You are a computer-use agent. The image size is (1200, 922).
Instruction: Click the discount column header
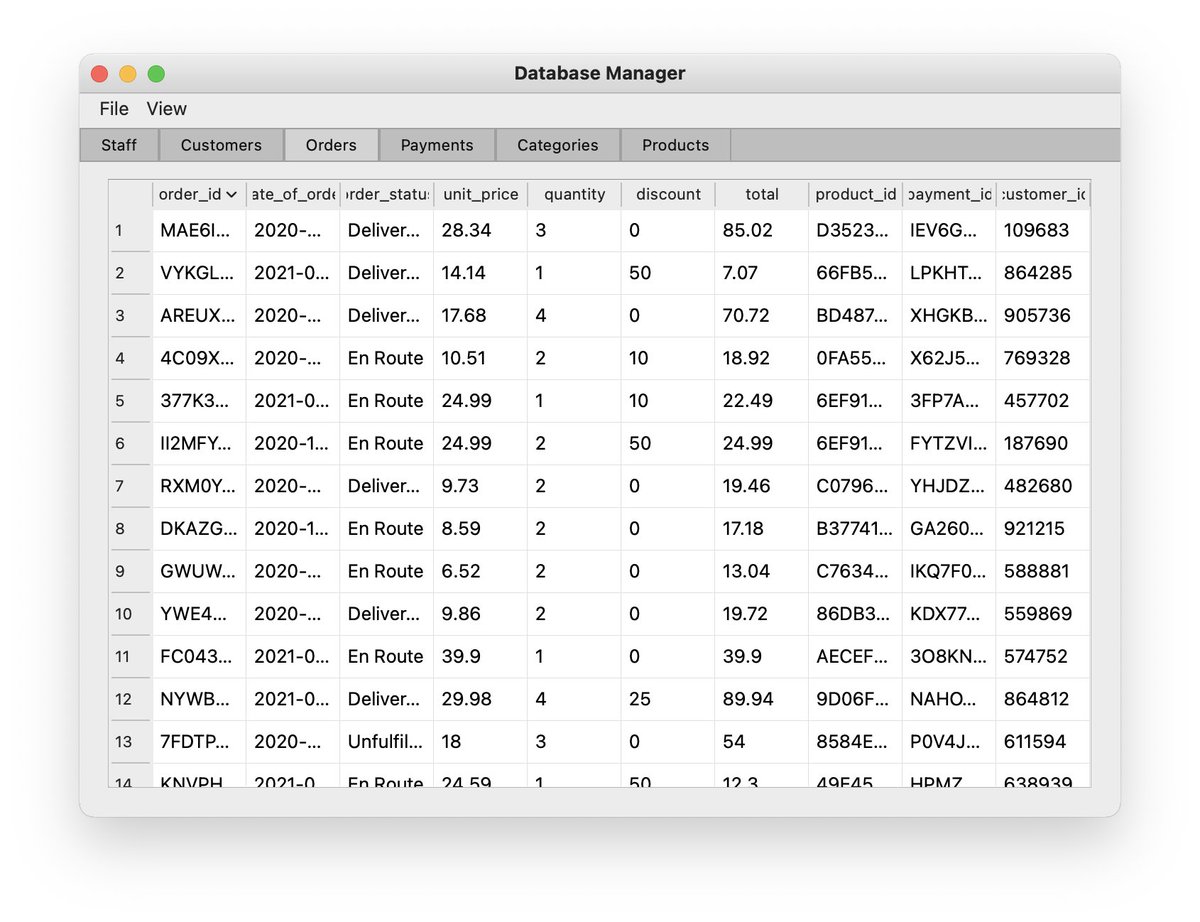(668, 195)
